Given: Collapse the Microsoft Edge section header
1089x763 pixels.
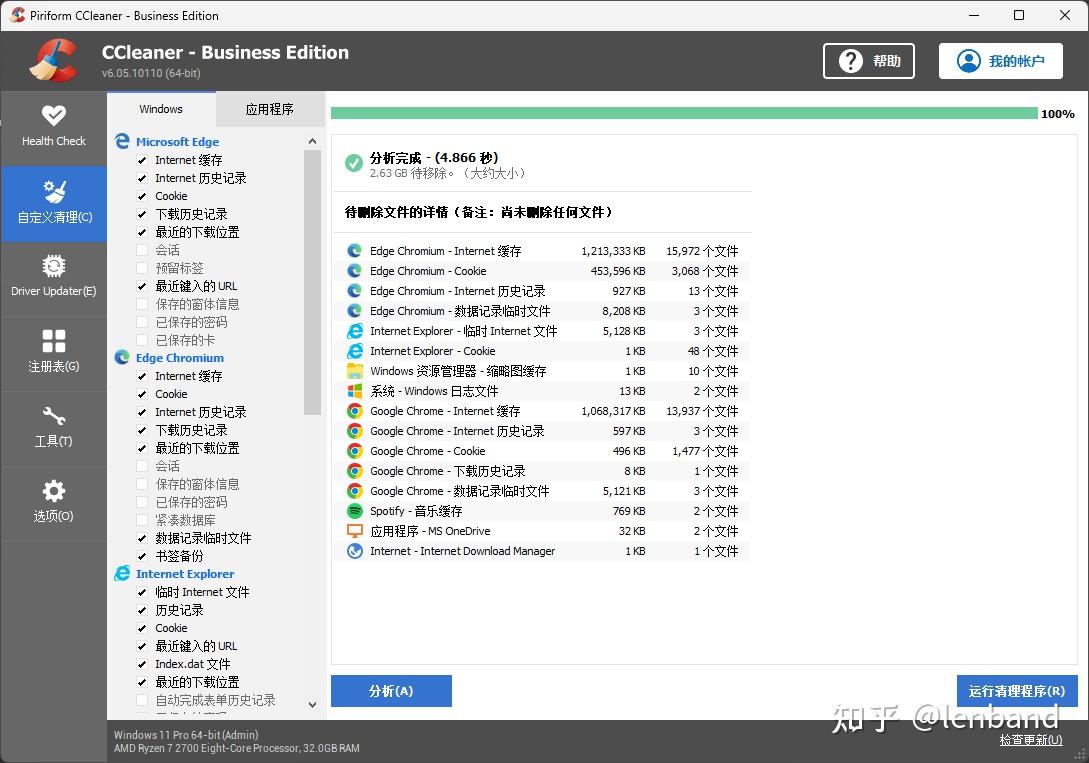Looking at the screenshot, I should 177,142.
